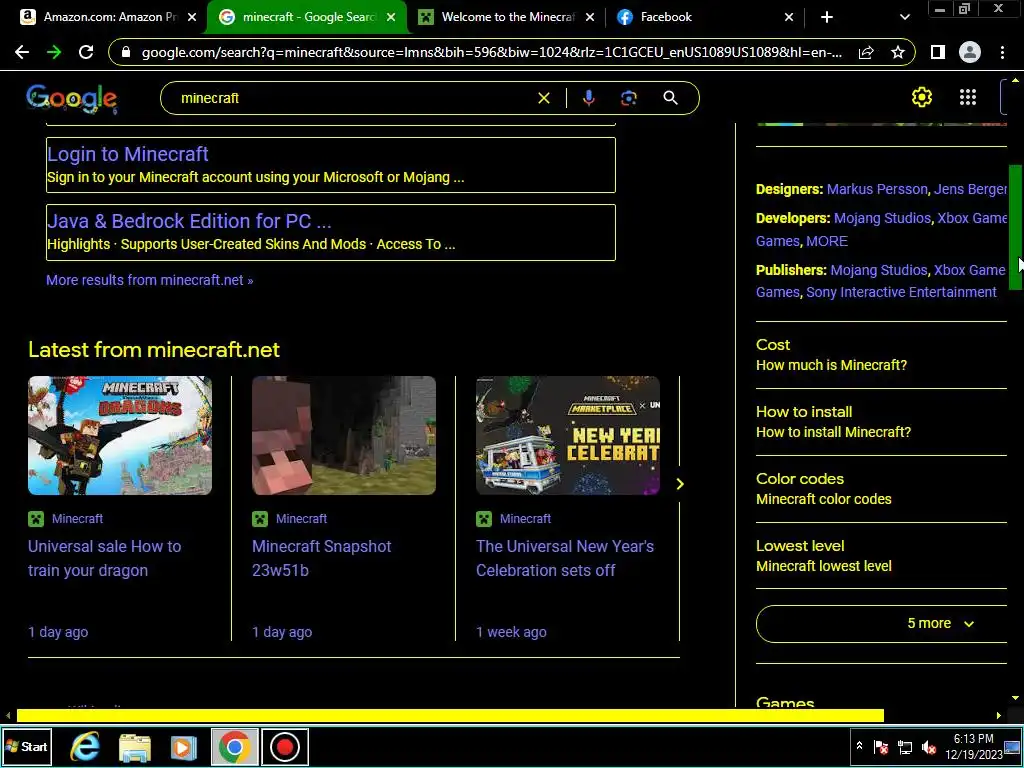Clear the minecraft search query
The height and width of the screenshot is (768, 1024).
coord(543,98)
